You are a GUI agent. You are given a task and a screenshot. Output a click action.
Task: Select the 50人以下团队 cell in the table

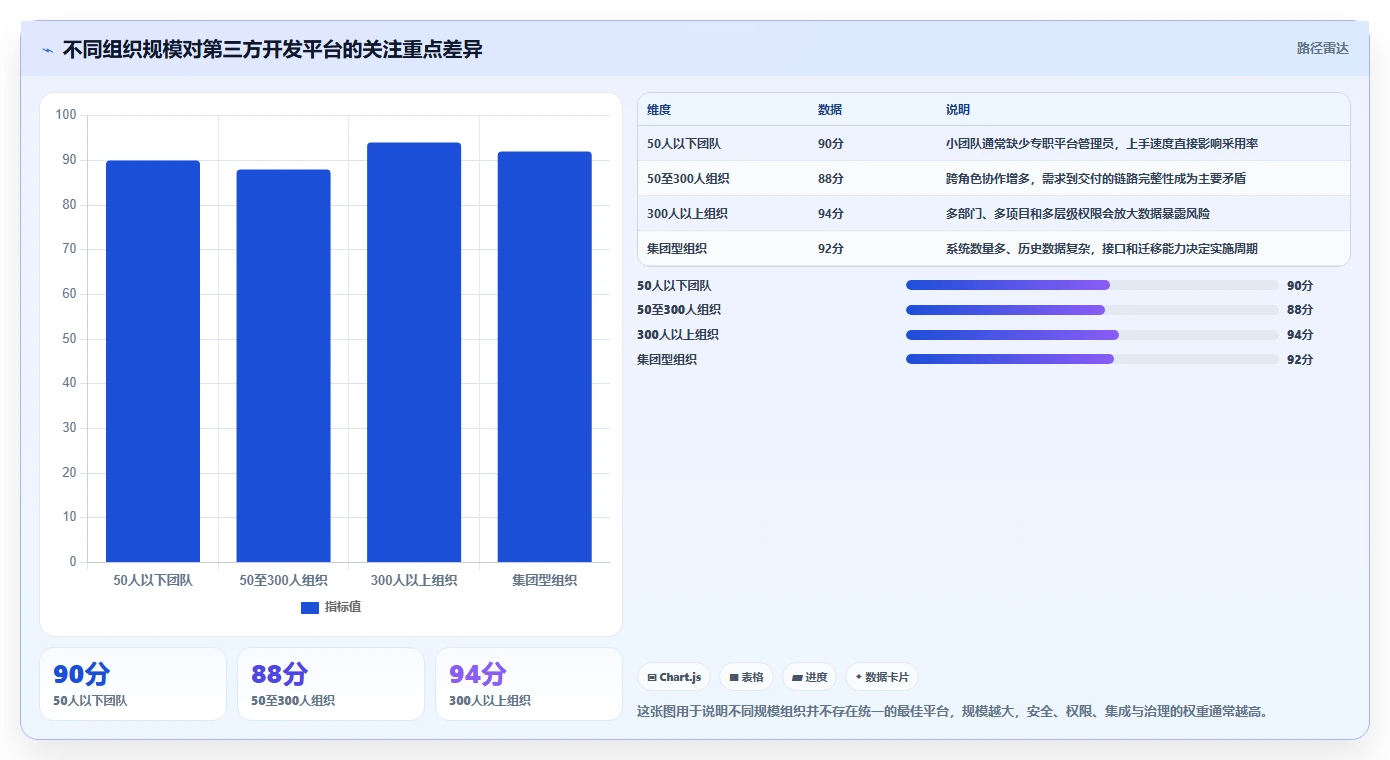[684, 144]
